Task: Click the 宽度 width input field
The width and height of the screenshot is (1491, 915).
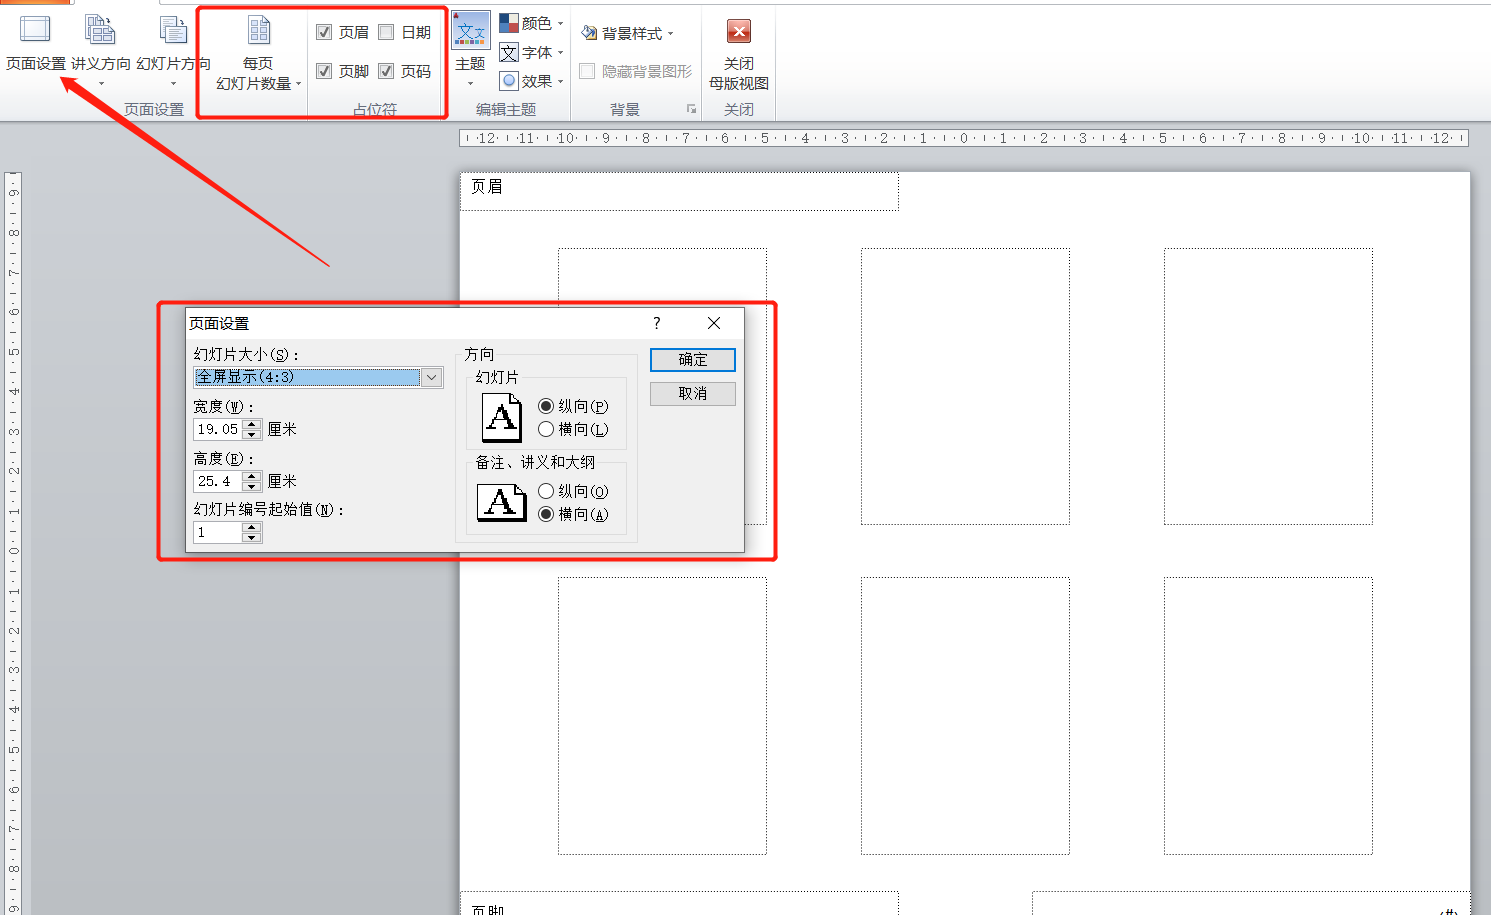Action: (x=217, y=429)
